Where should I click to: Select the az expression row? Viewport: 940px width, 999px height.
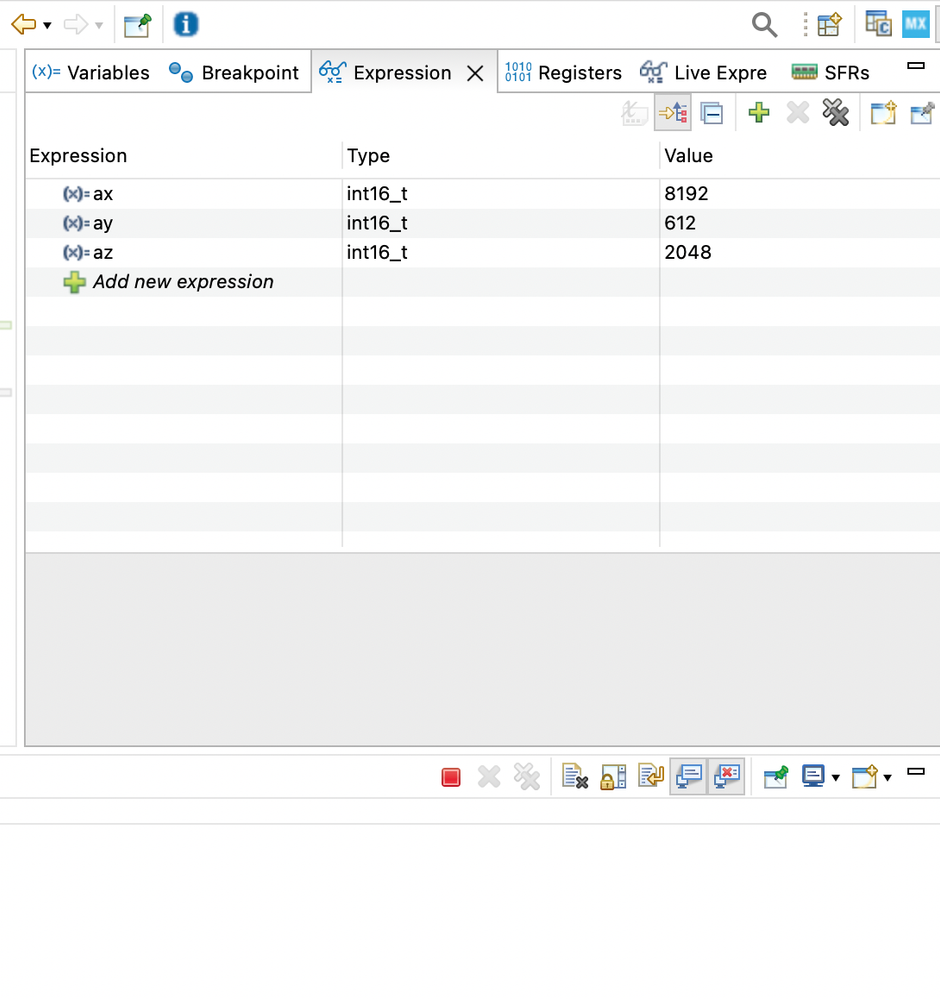(x=482, y=252)
